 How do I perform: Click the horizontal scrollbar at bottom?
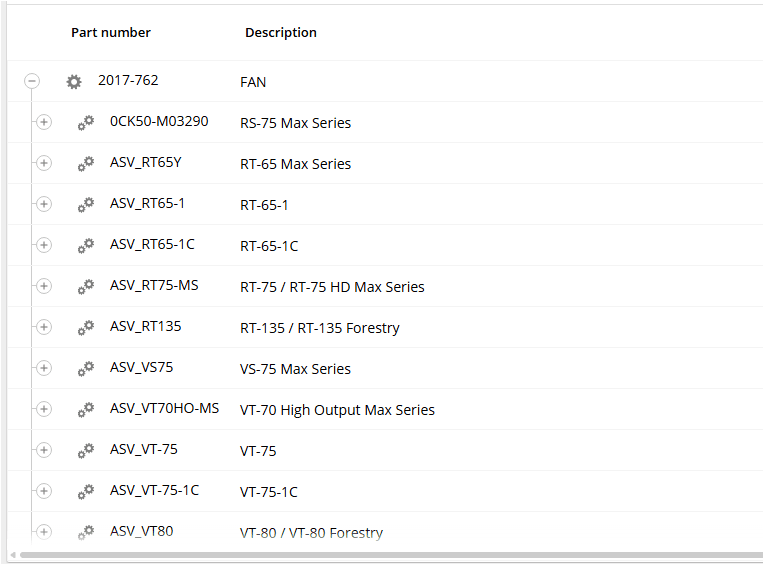point(385,554)
